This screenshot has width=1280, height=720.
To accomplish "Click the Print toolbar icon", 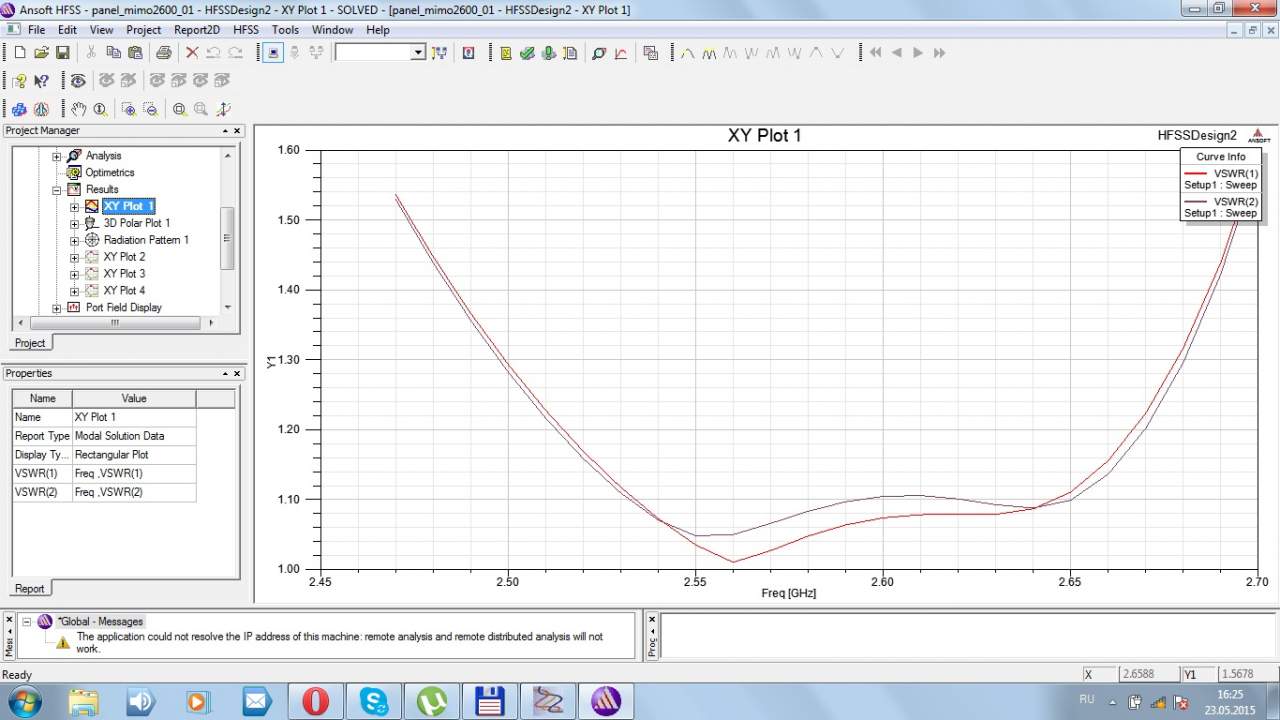I will click(x=163, y=53).
